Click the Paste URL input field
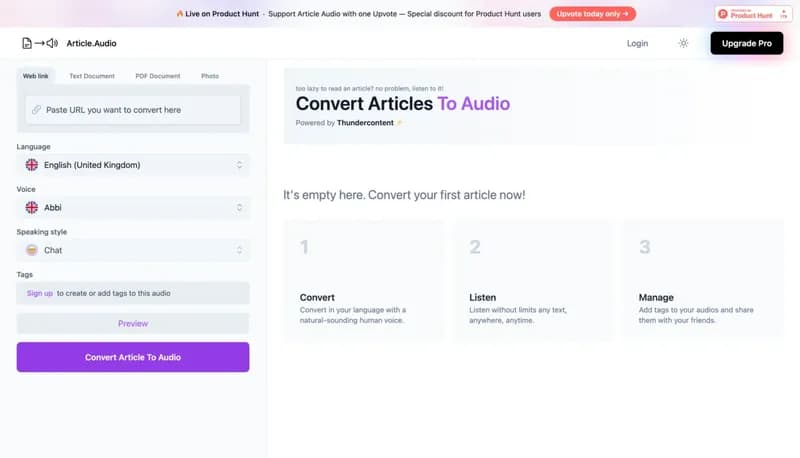 133,110
